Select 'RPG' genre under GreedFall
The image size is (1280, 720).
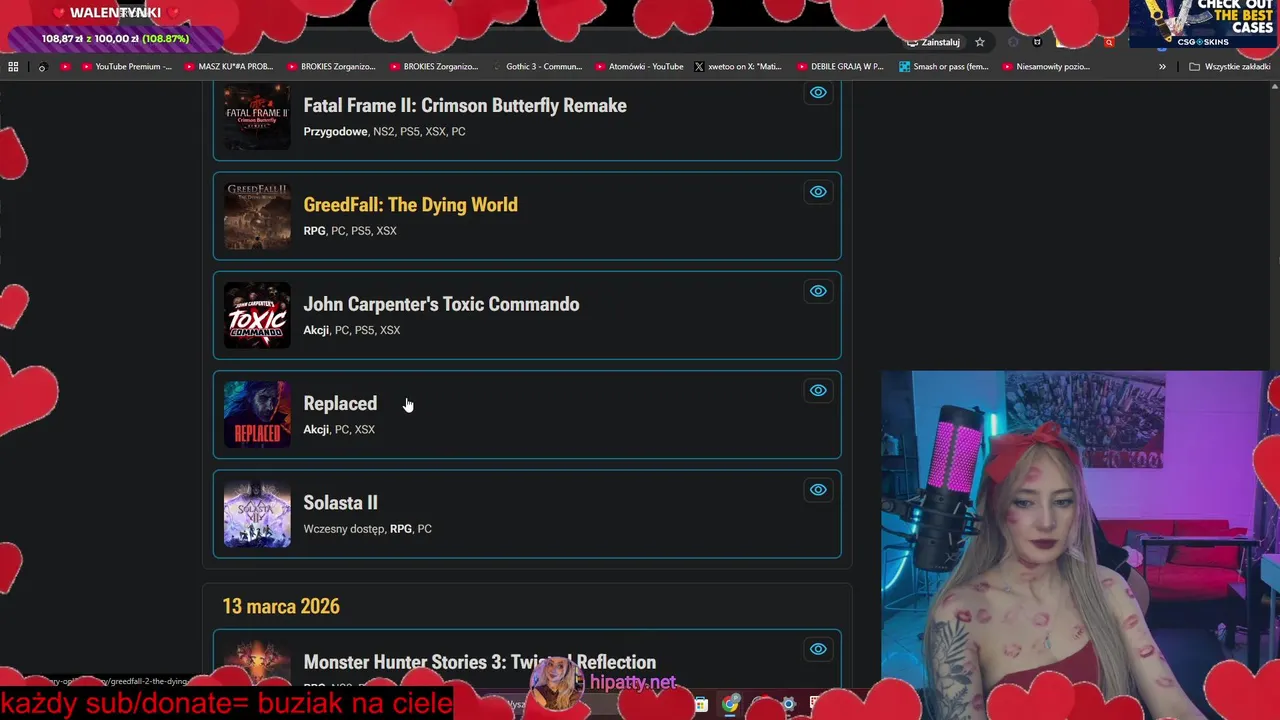click(314, 231)
